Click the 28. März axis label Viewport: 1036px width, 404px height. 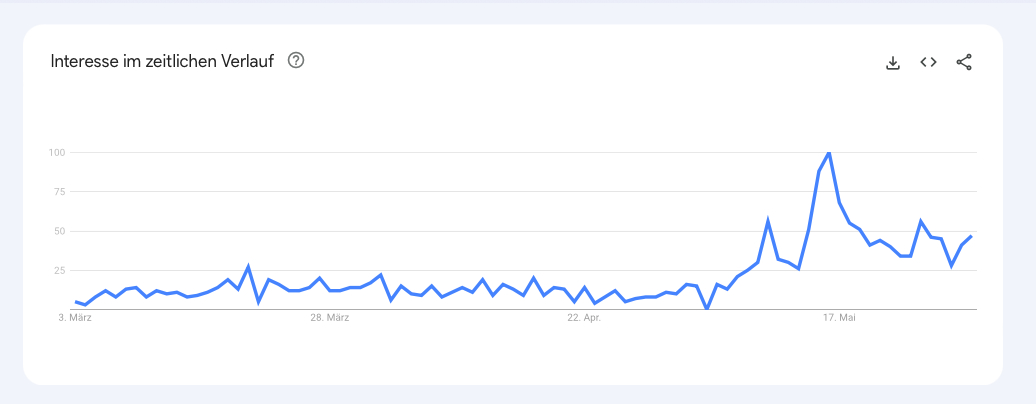tap(330, 318)
